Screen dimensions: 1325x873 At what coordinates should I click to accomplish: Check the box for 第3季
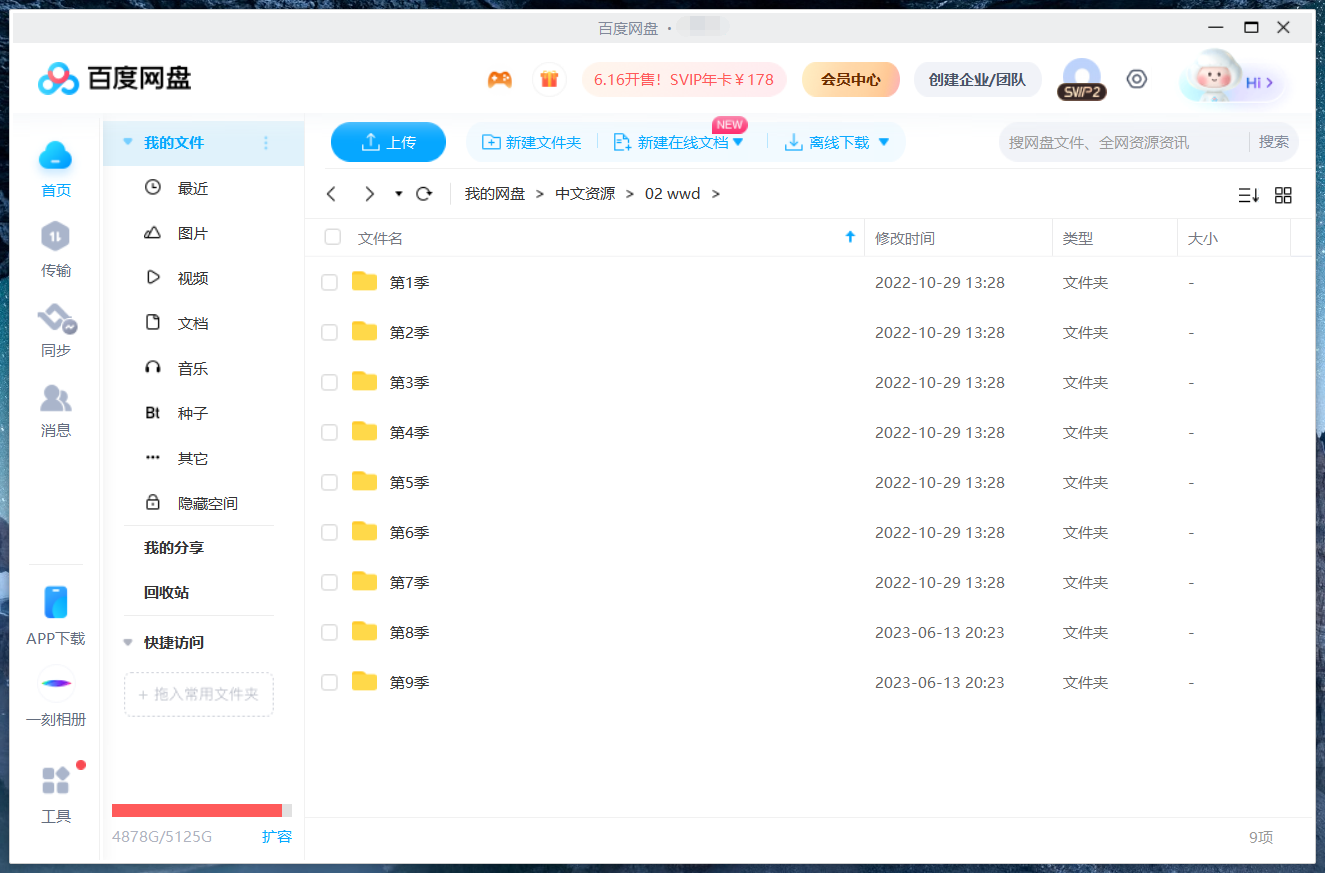coord(329,383)
